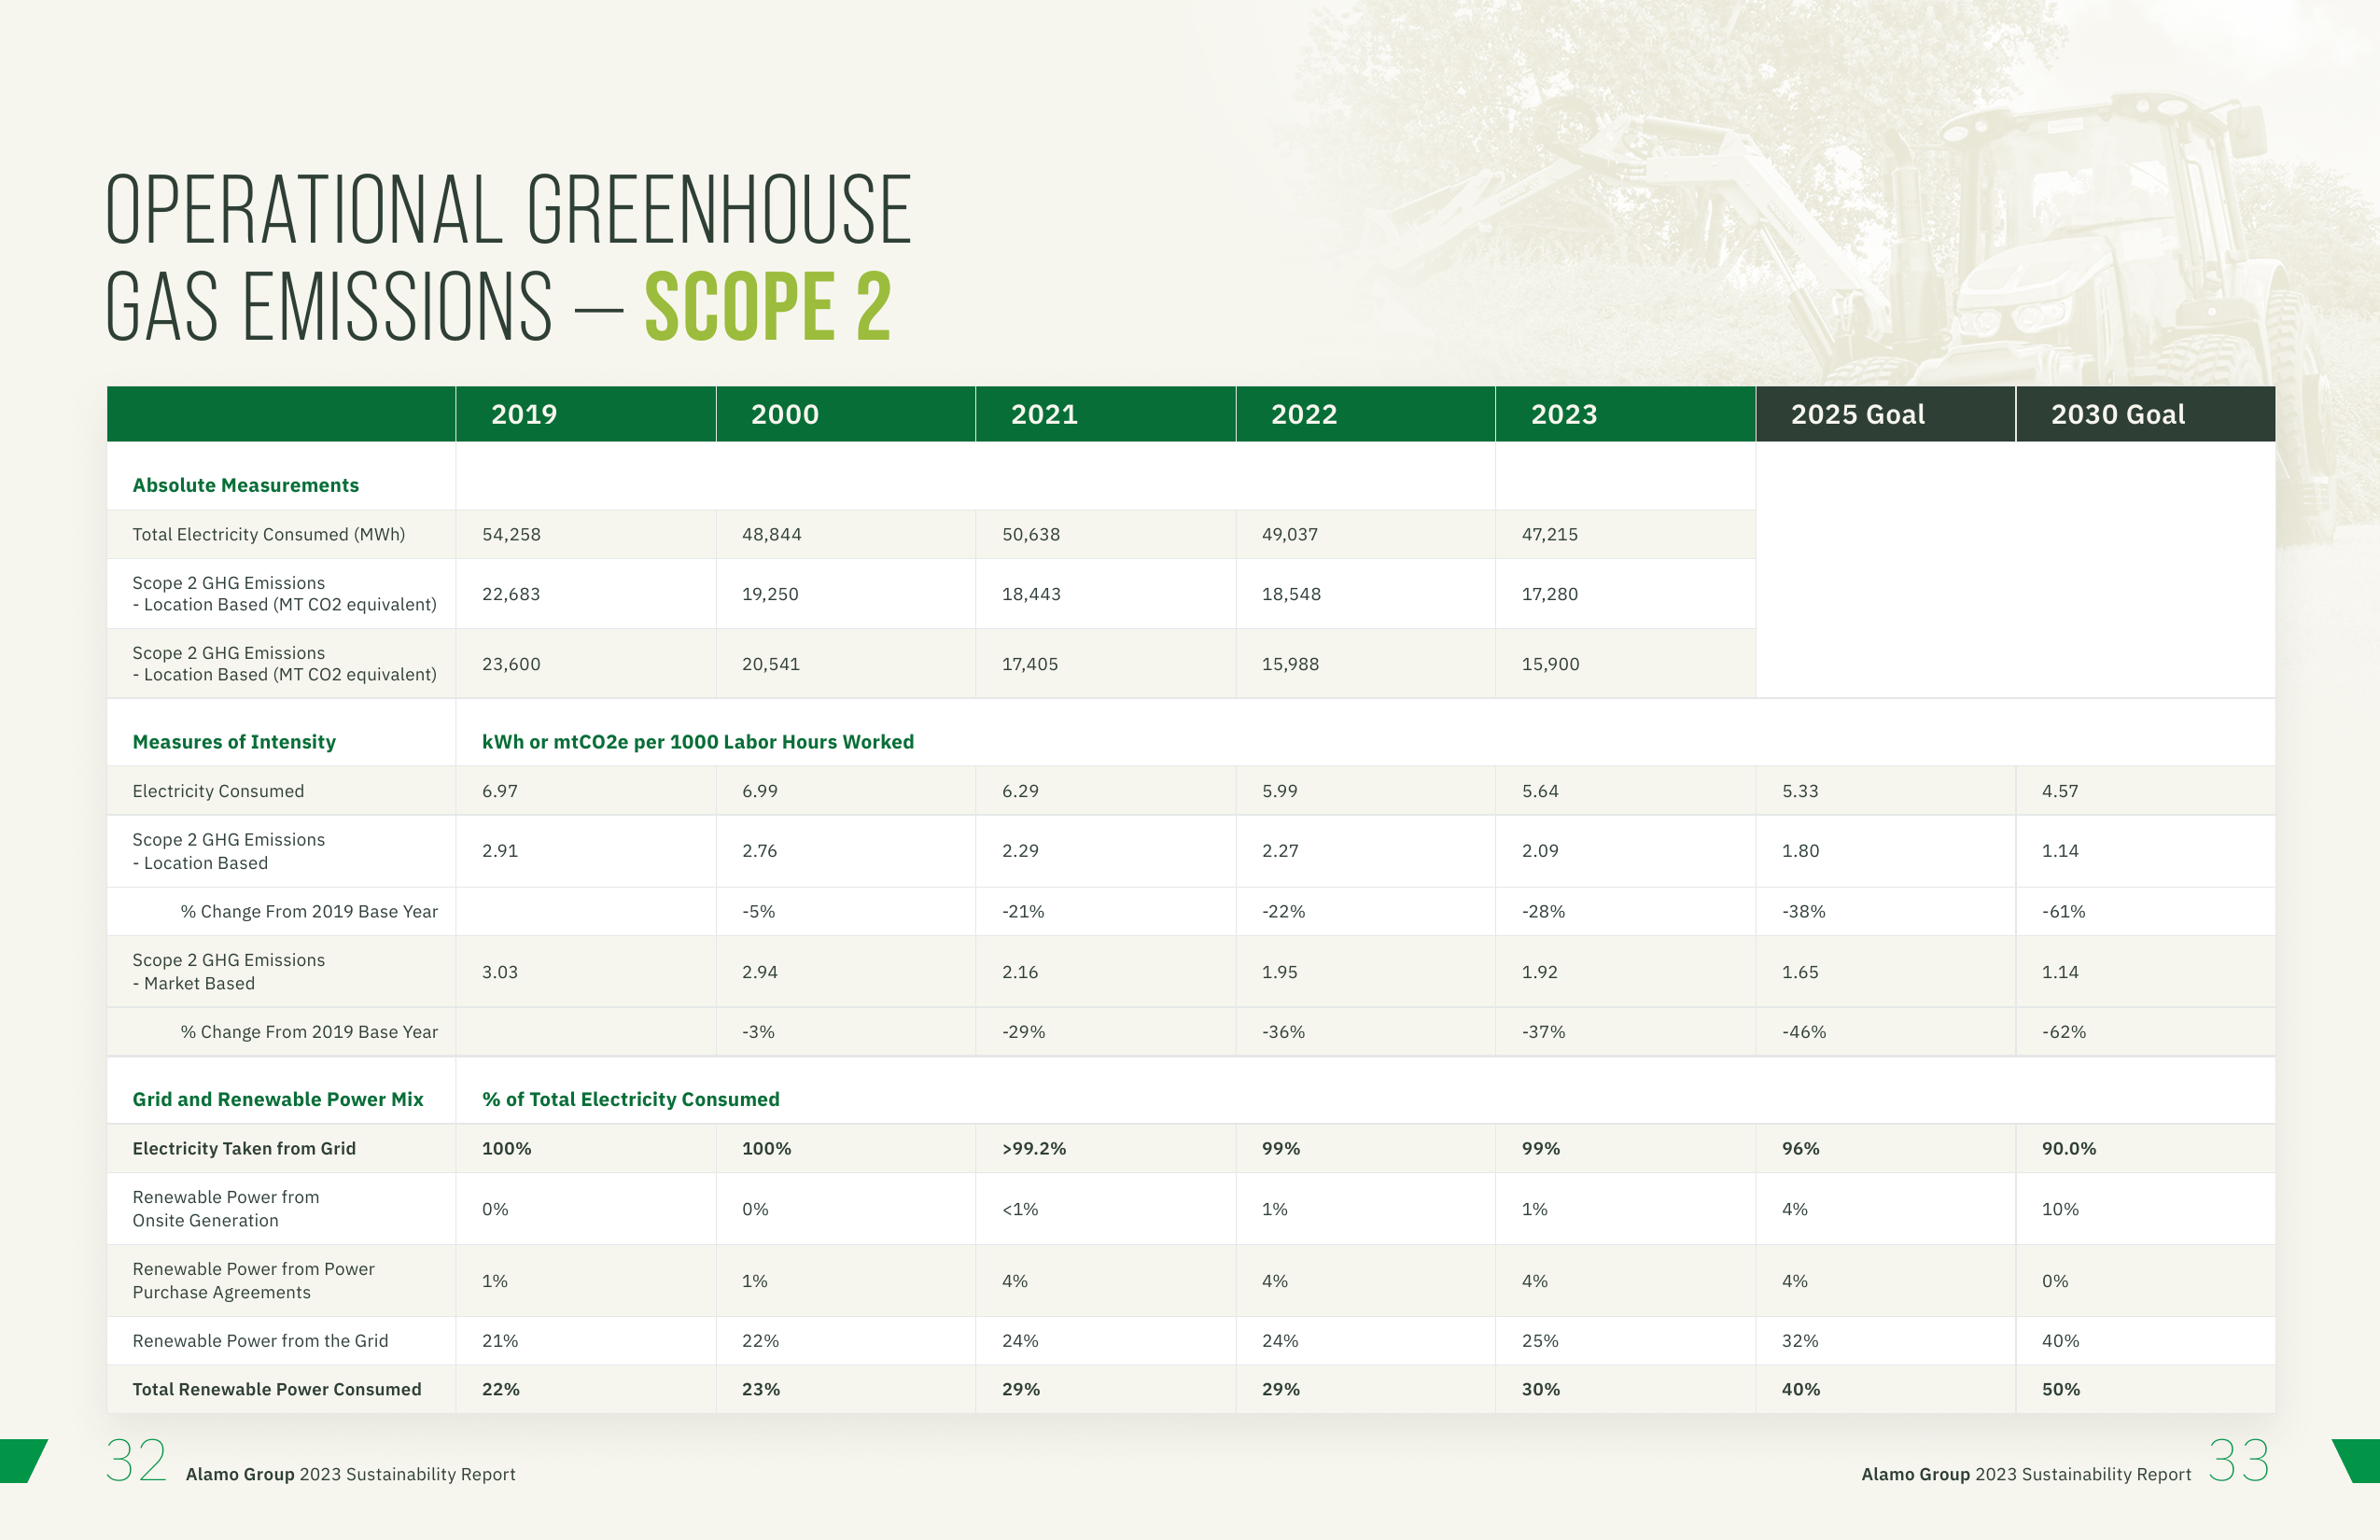This screenshot has height=1540, width=2380.
Task: Click the value 23,600
Action: coord(511,664)
